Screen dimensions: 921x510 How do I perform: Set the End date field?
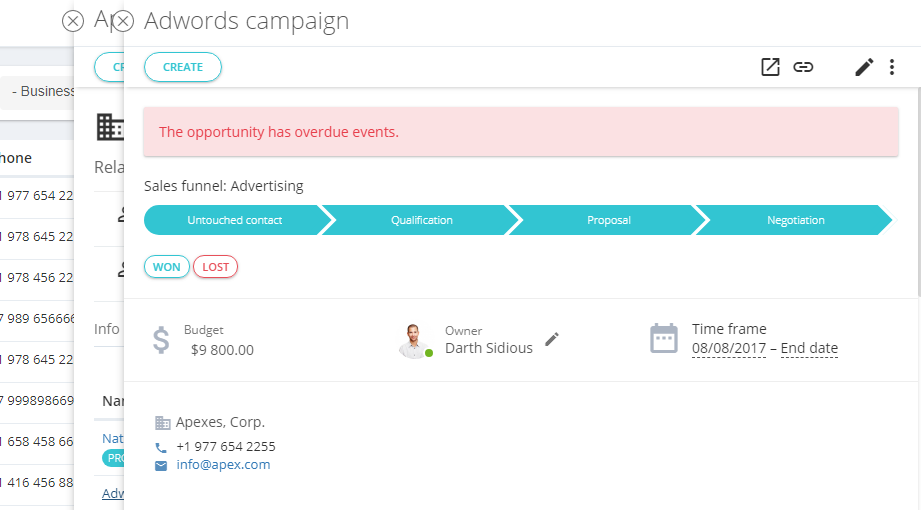(809, 348)
